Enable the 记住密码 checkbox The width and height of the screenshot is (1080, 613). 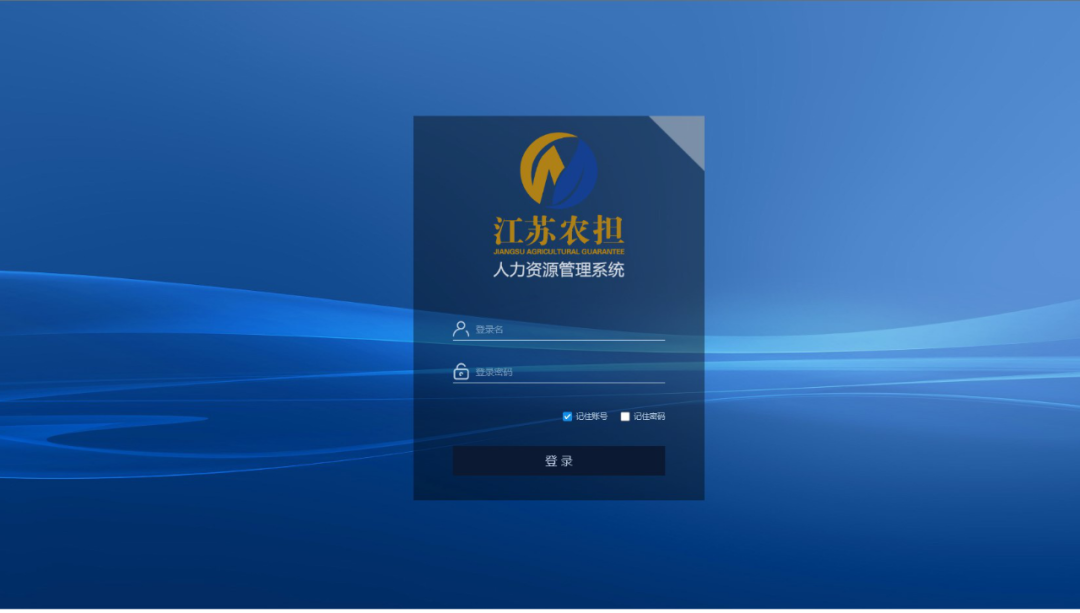(x=625, y=417)
